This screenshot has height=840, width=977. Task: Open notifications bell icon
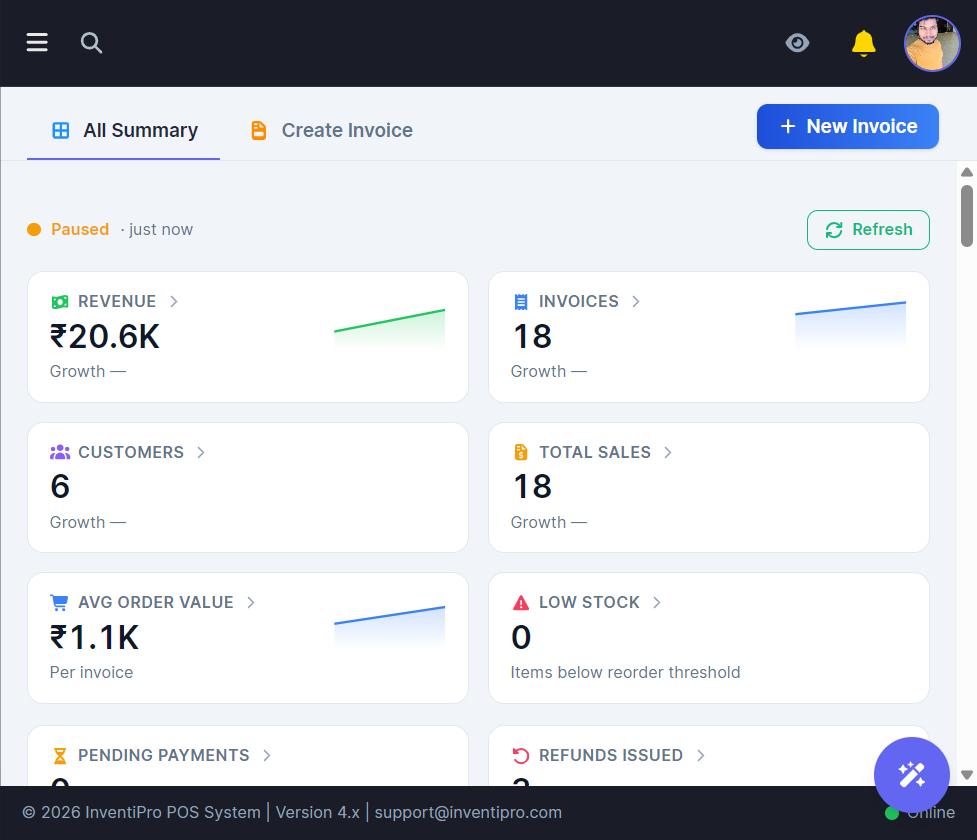point(864,43)
